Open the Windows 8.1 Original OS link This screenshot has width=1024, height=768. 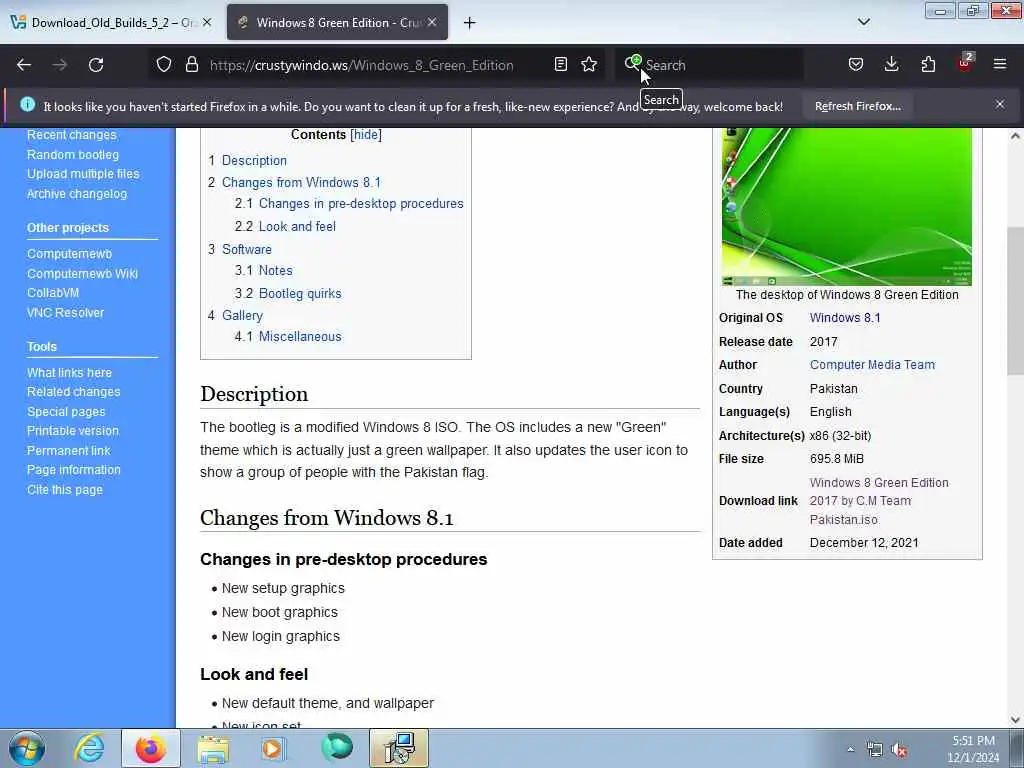pos(845,318)
